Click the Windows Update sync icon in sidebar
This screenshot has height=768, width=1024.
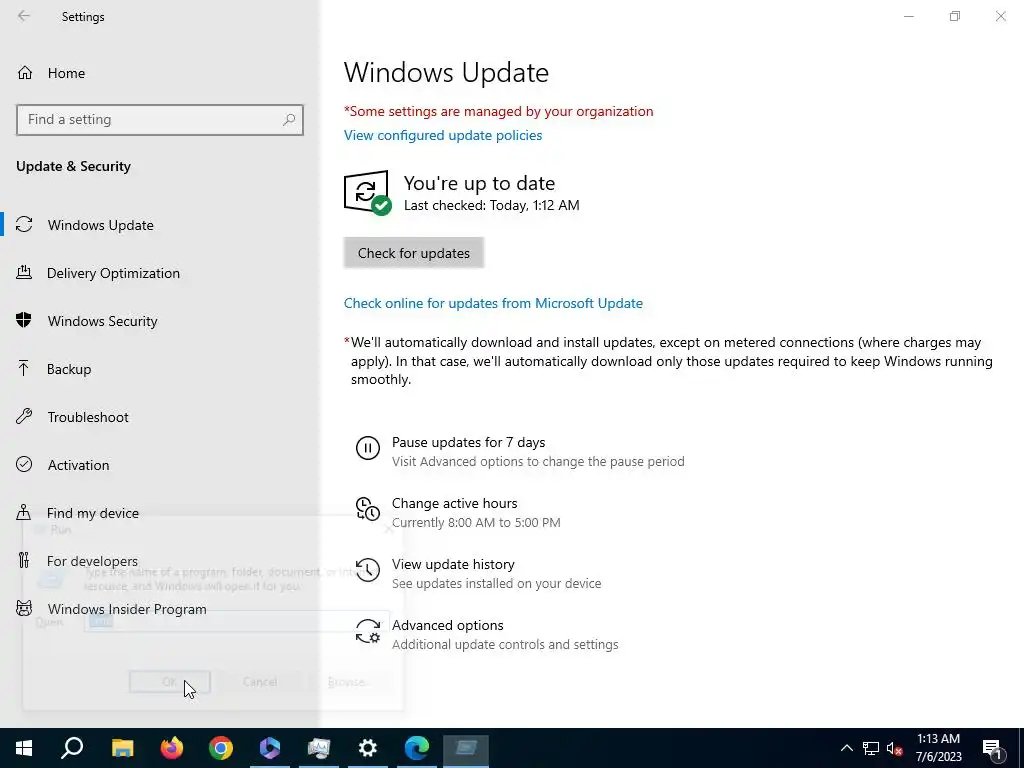[x=24, y=225]
